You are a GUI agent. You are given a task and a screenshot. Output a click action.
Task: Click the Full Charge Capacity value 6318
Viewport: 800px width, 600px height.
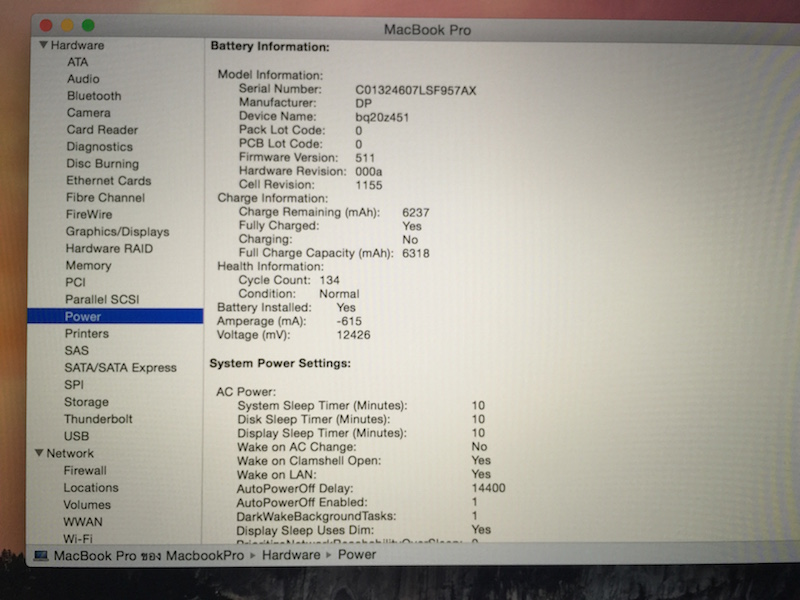point(416,253)
